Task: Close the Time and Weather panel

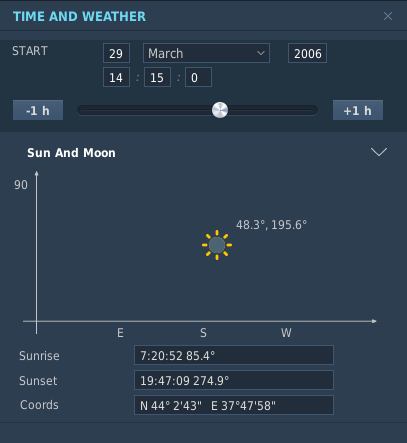Action: click(x=388, y=16)
